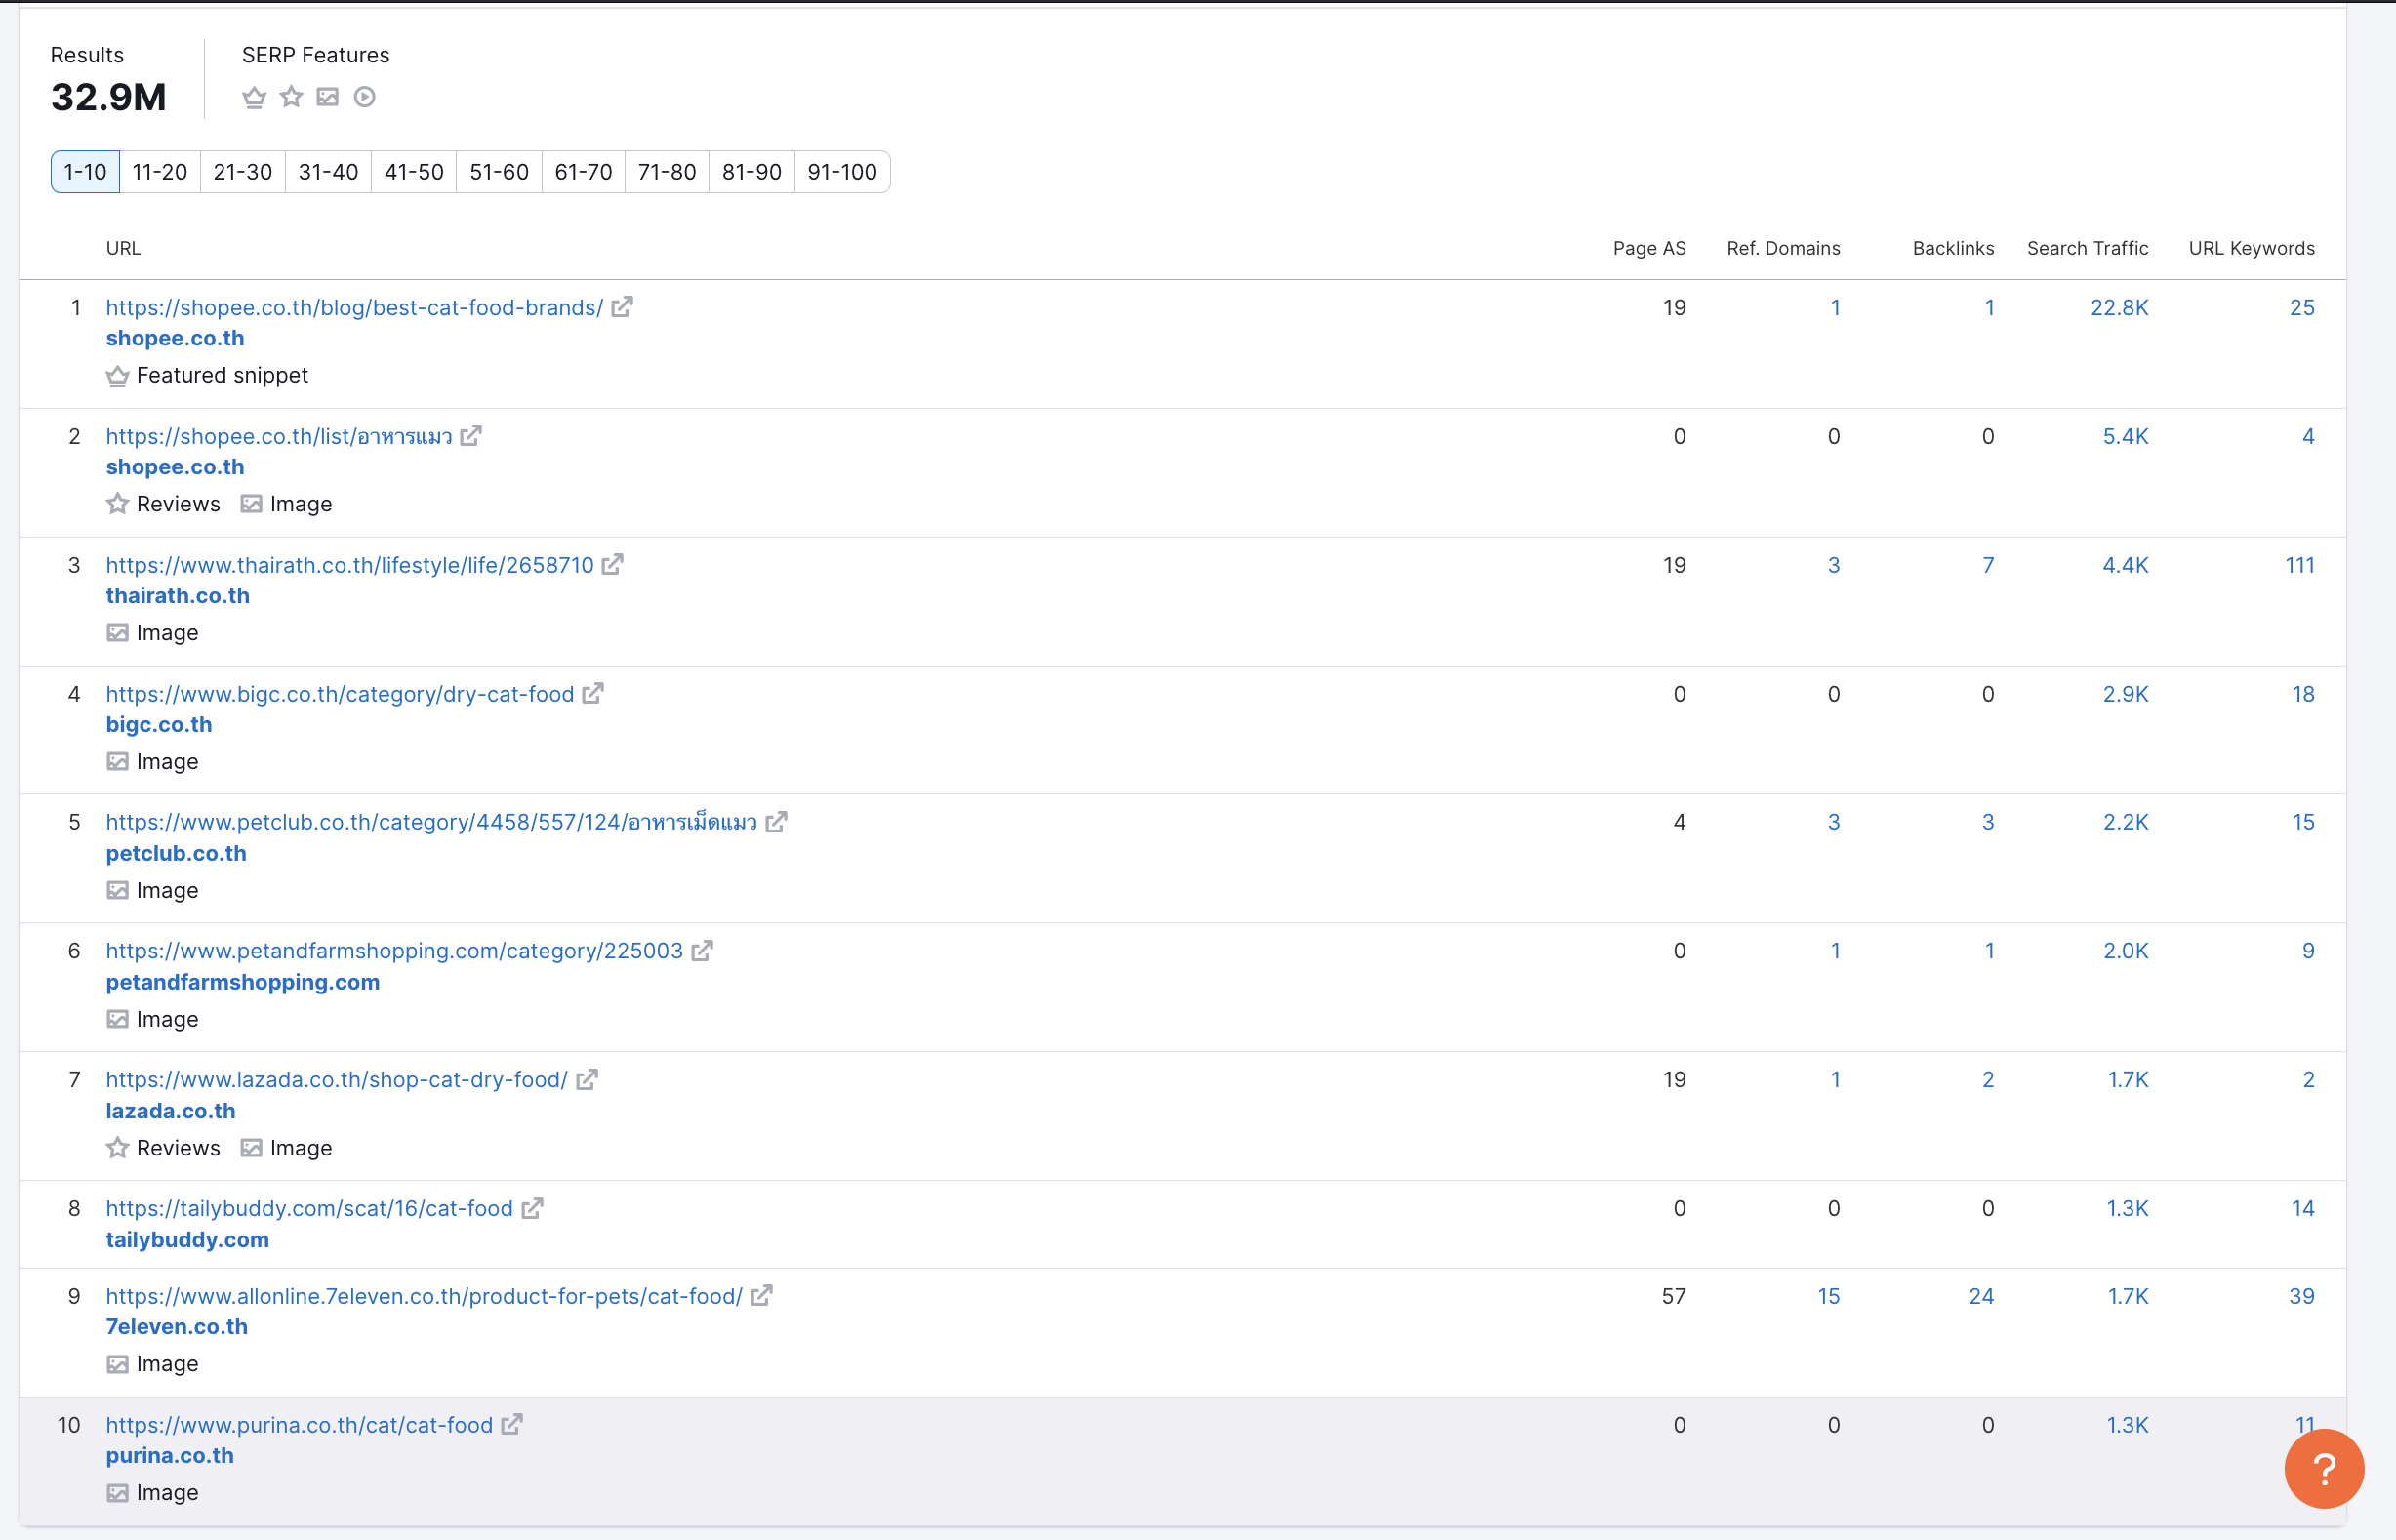
Task: Switch to the 51-60 results tab
Action: point(499,172)
